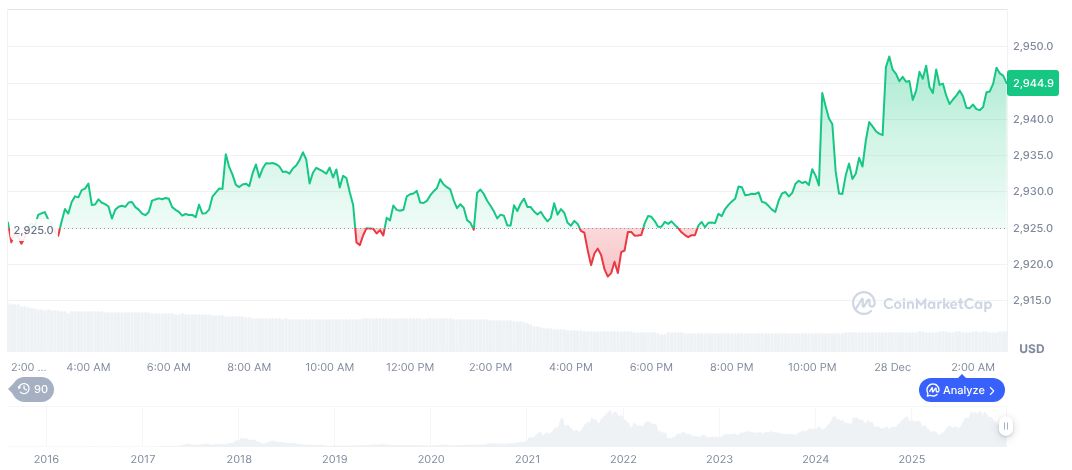
Task: Select 2024 on the year timeline
Action: pos(815,459)
